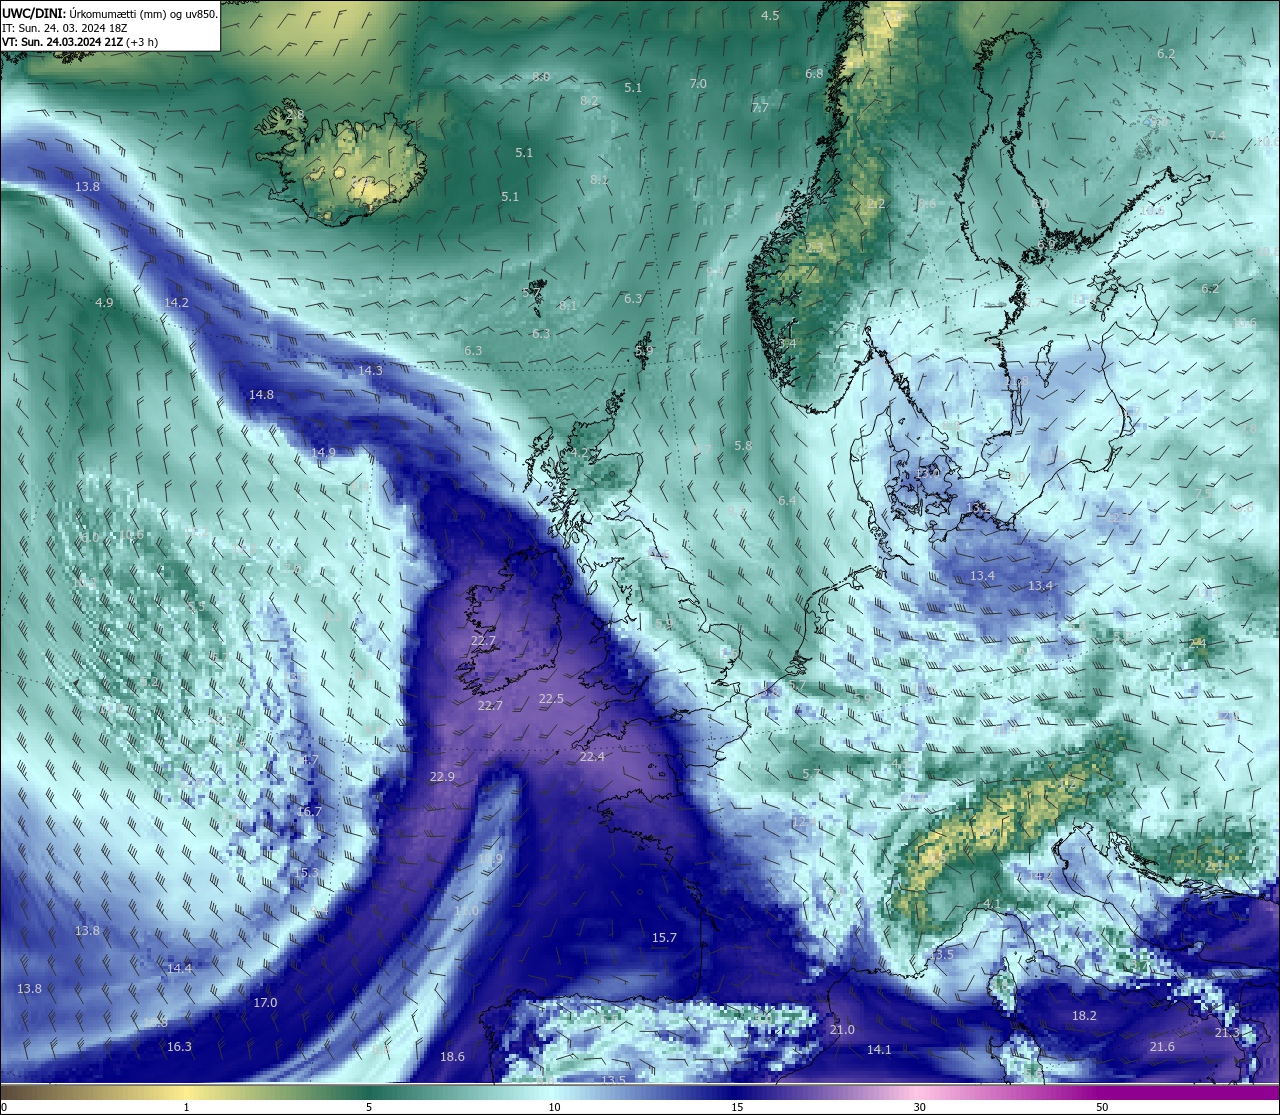The height and width of the screenshot is (1115, 1280).
Task: Click the '7.0' value on the map
Action: tap(698, 84)
